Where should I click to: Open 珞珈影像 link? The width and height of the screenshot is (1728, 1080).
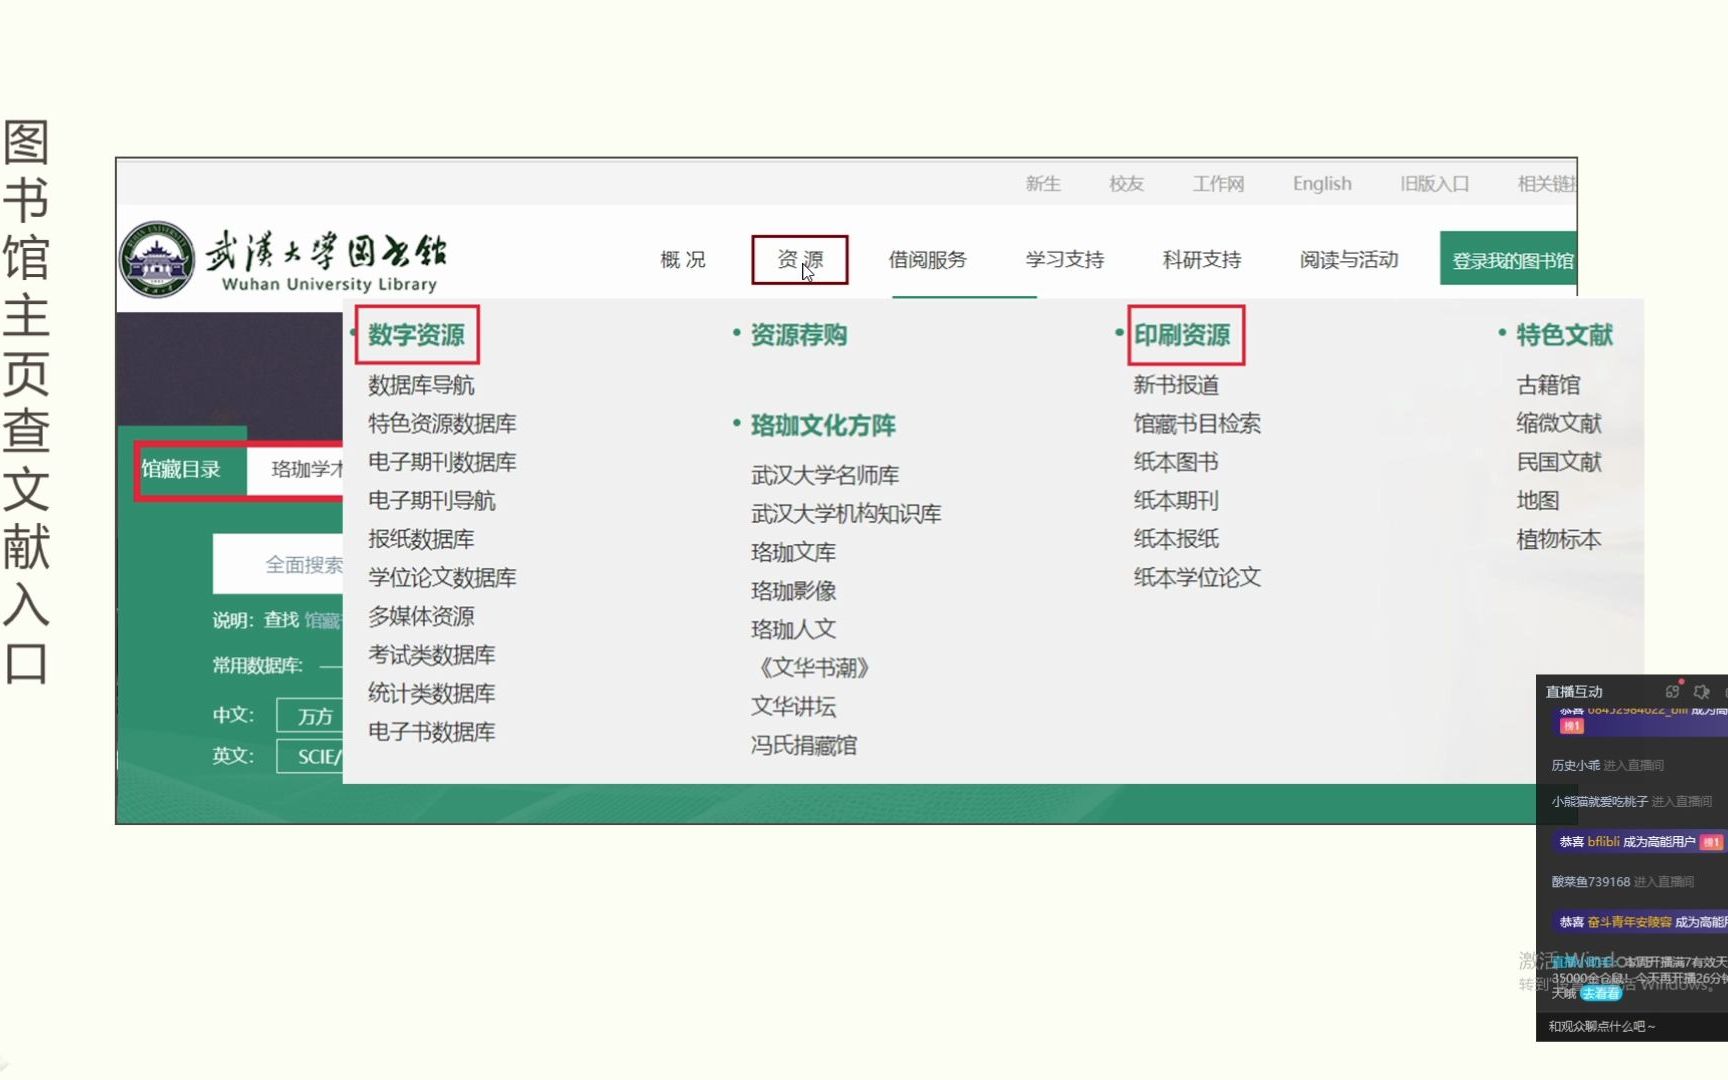click(793, 590)
